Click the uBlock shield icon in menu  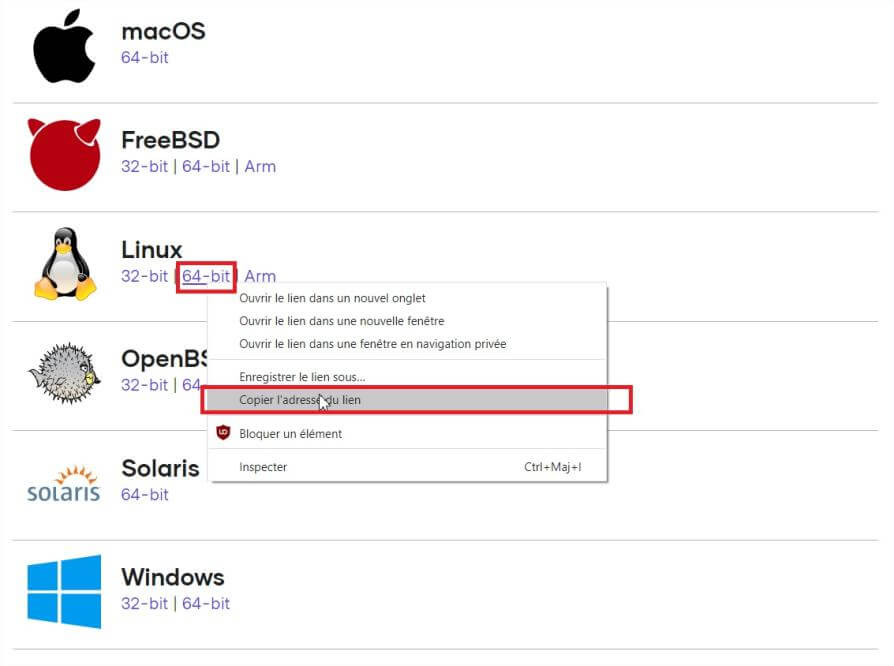click(224, 433)
